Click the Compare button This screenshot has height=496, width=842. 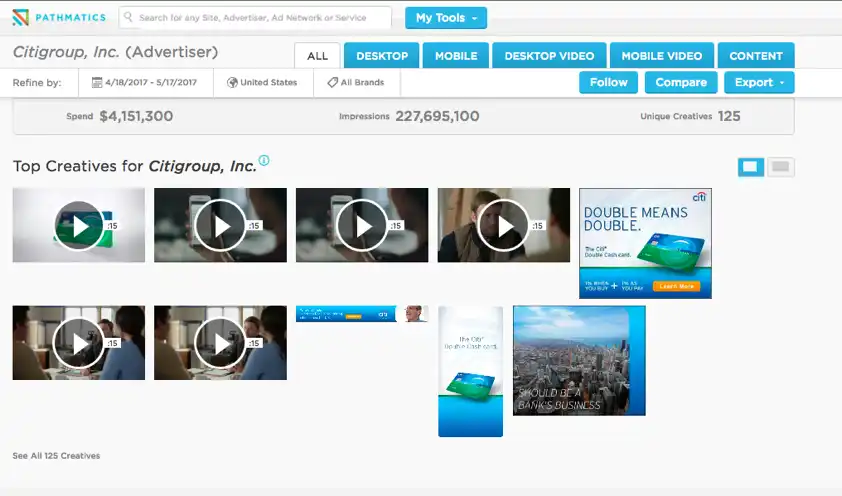tap(681, 82)
